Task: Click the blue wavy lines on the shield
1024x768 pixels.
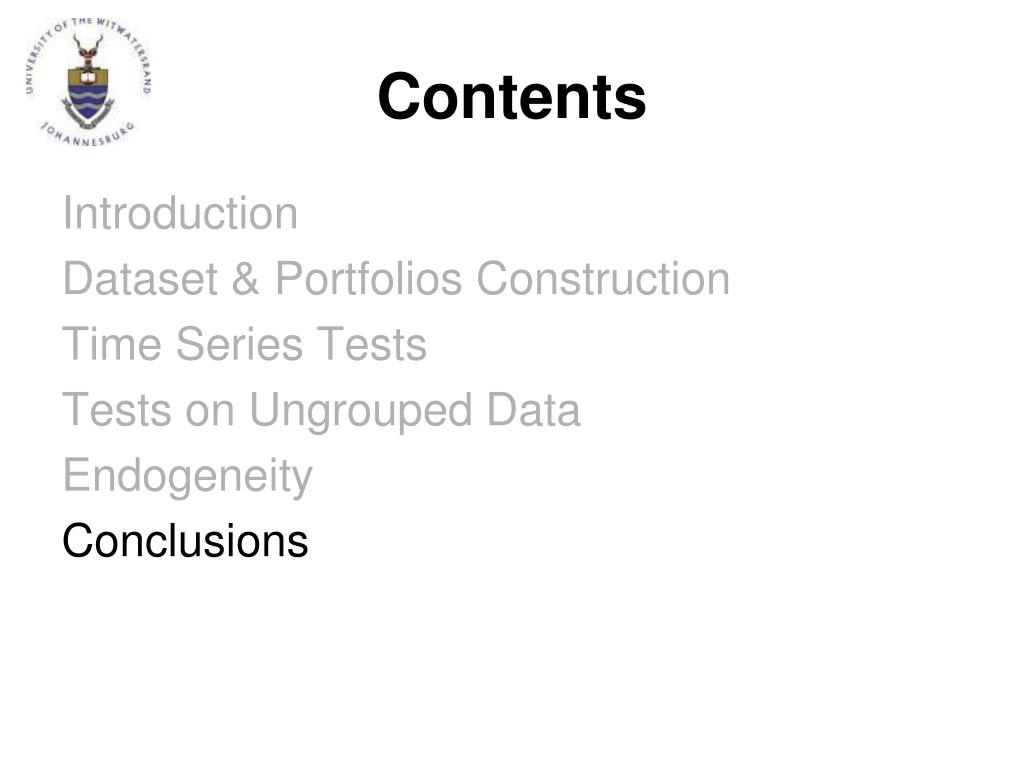Action: pyautogui.click(x=88, y=103)
